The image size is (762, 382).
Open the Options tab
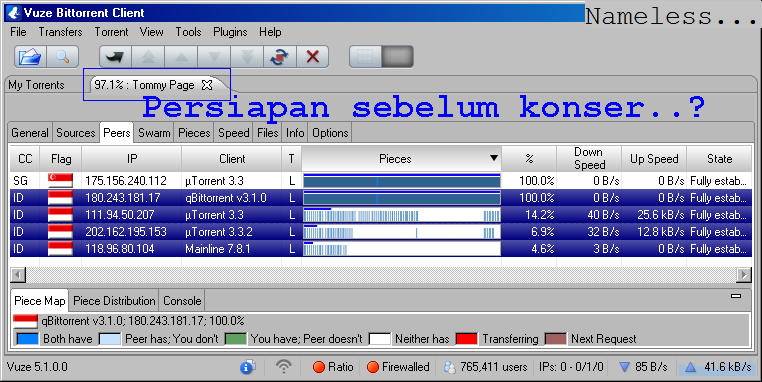[x=330, y=133]
